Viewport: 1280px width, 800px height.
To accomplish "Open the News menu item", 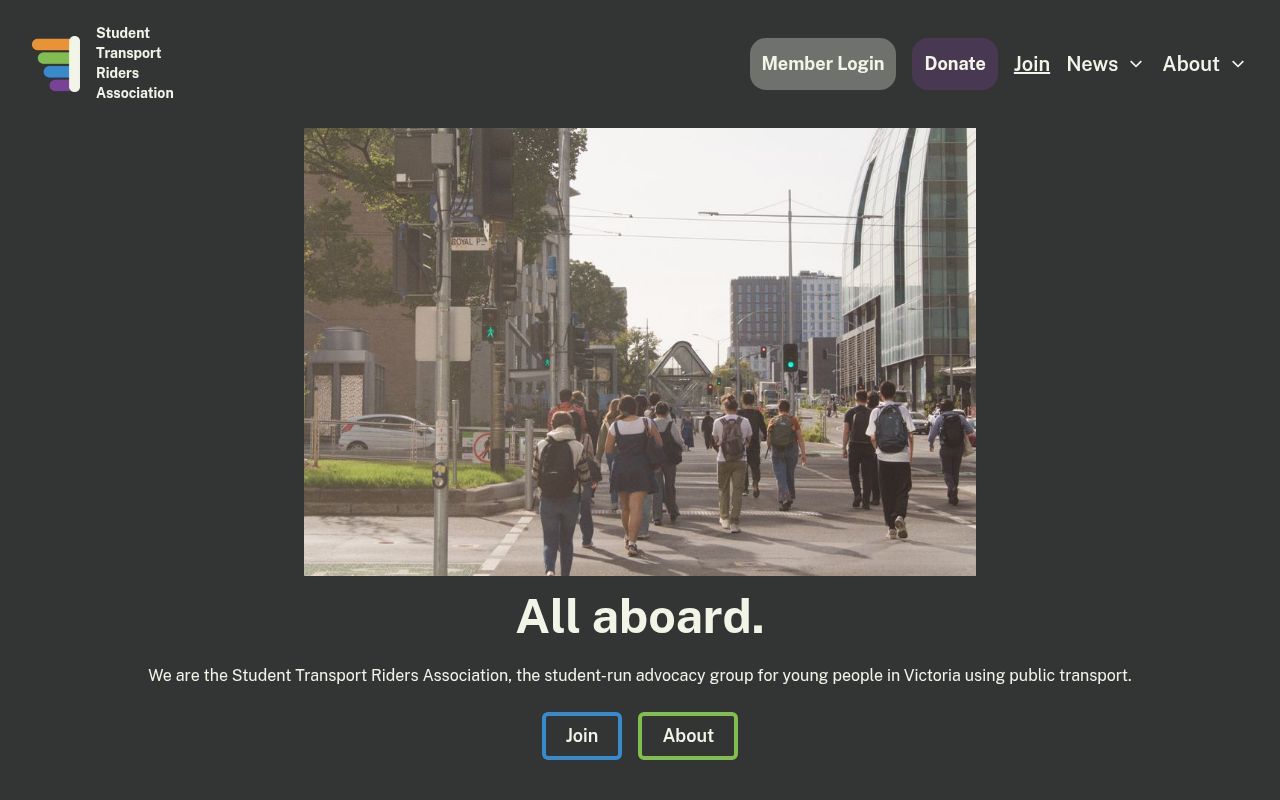I will 1092,64.
